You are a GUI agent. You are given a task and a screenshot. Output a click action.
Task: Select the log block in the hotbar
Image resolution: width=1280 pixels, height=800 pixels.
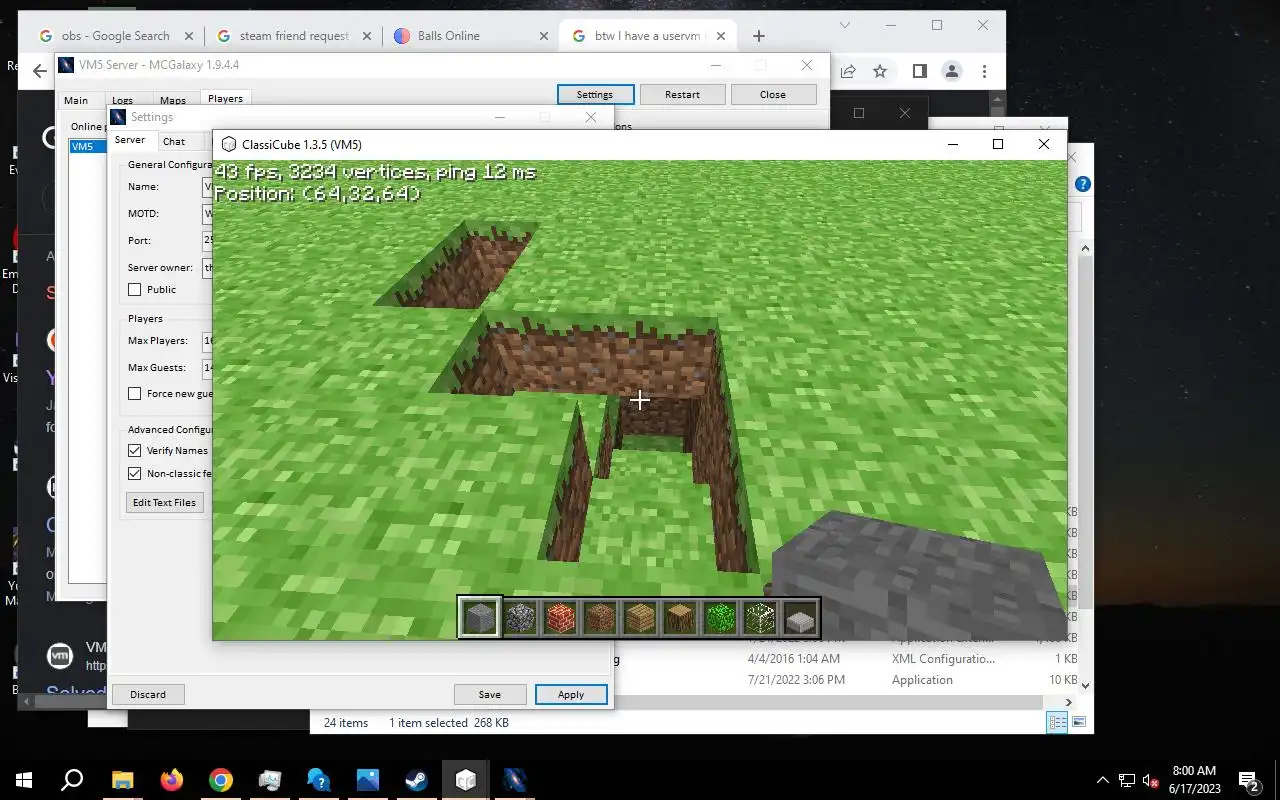(x=679, y=617)
